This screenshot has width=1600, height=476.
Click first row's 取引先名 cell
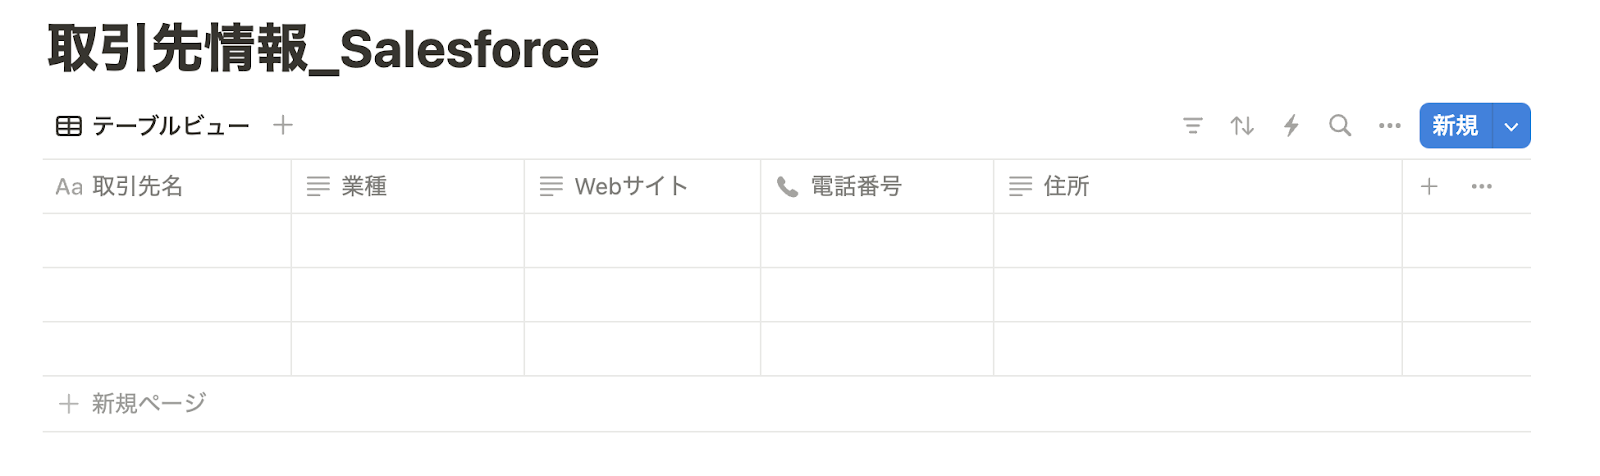point(166,241)
